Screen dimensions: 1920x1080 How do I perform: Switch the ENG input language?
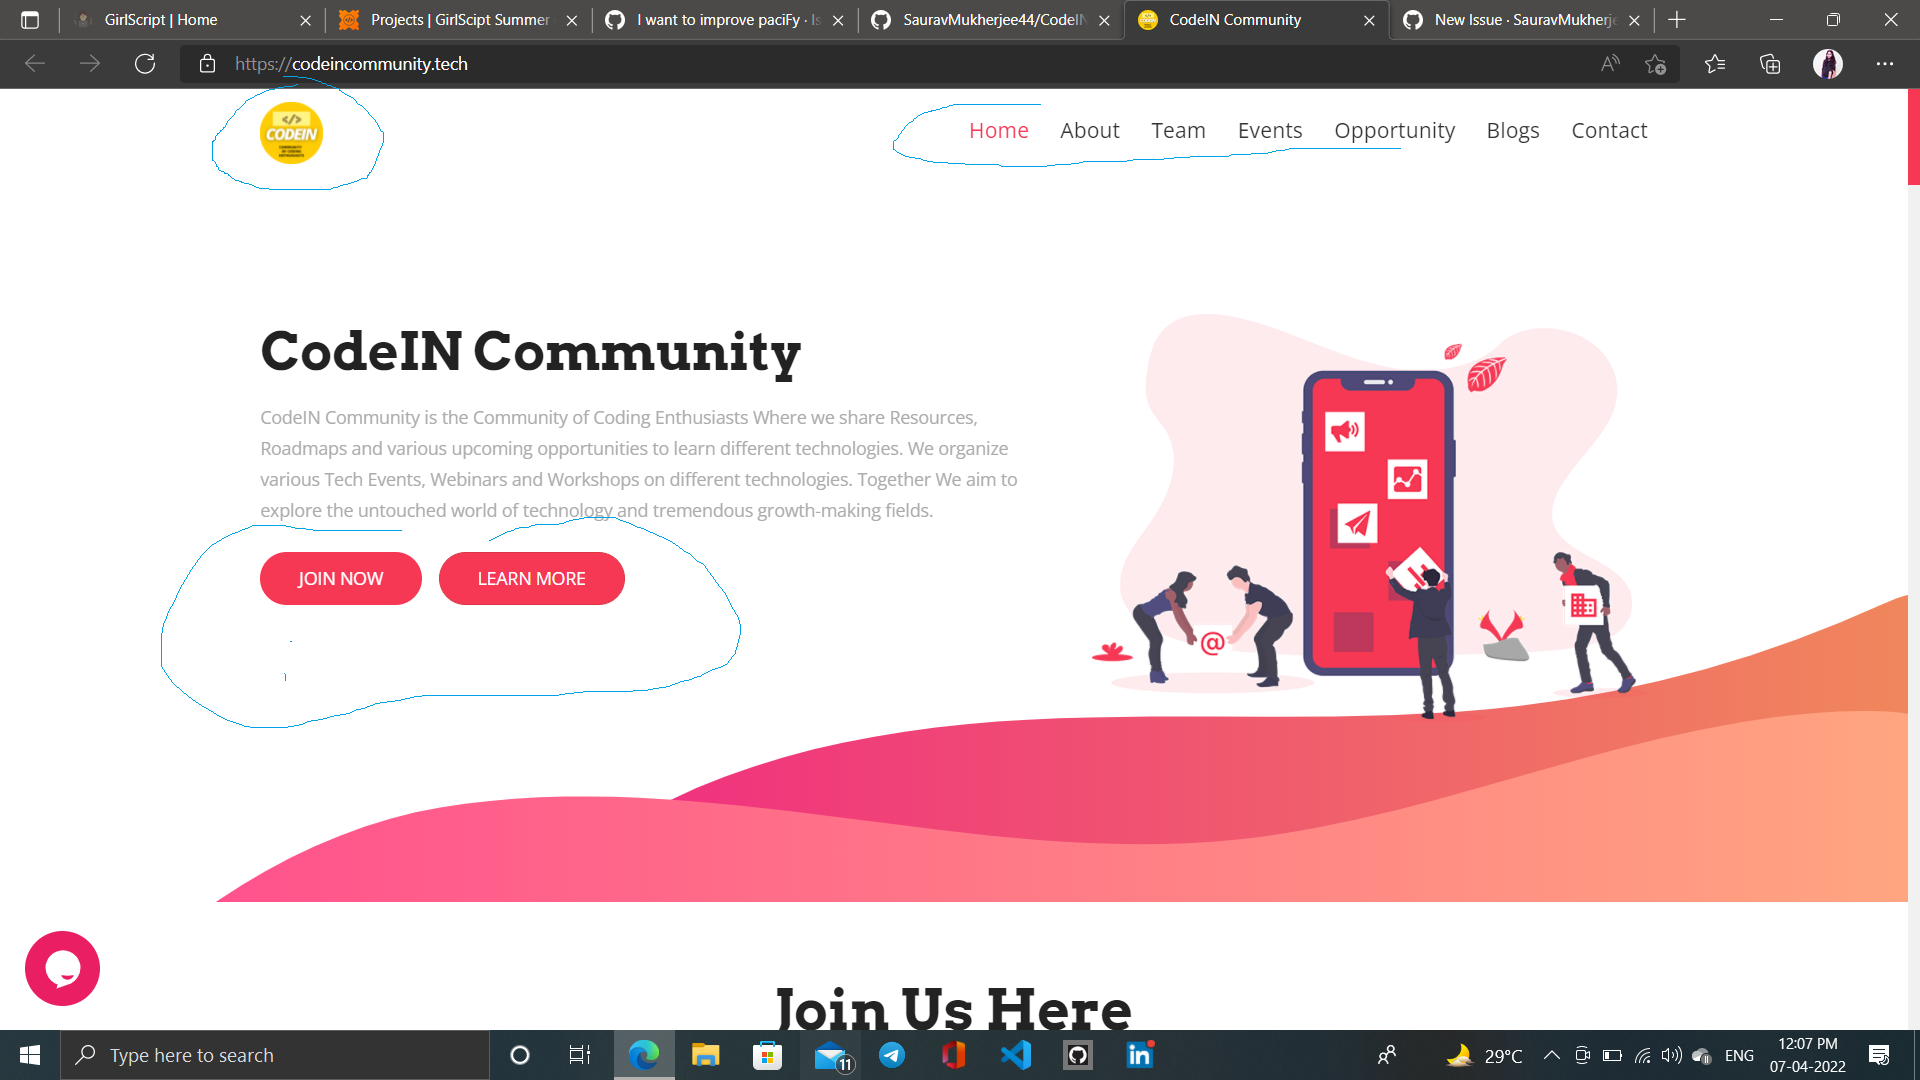coord(1740,1054)
